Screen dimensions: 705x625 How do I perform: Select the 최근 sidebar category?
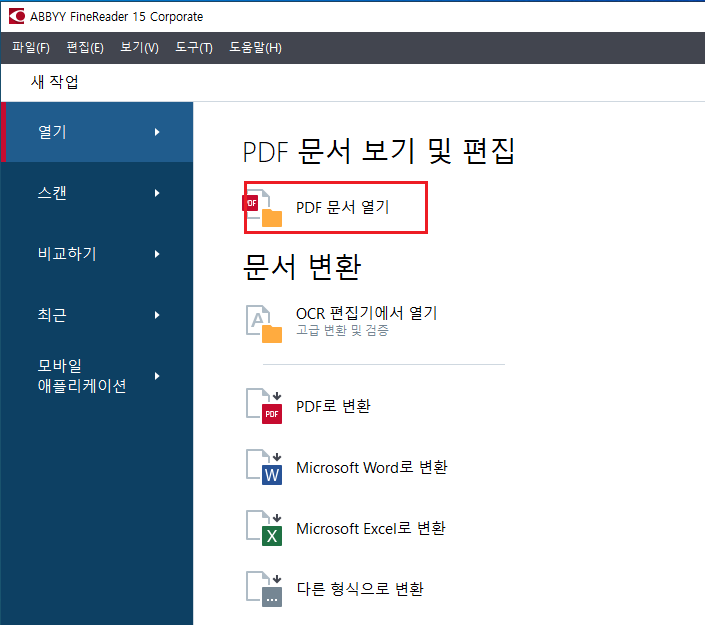[97, 315]
